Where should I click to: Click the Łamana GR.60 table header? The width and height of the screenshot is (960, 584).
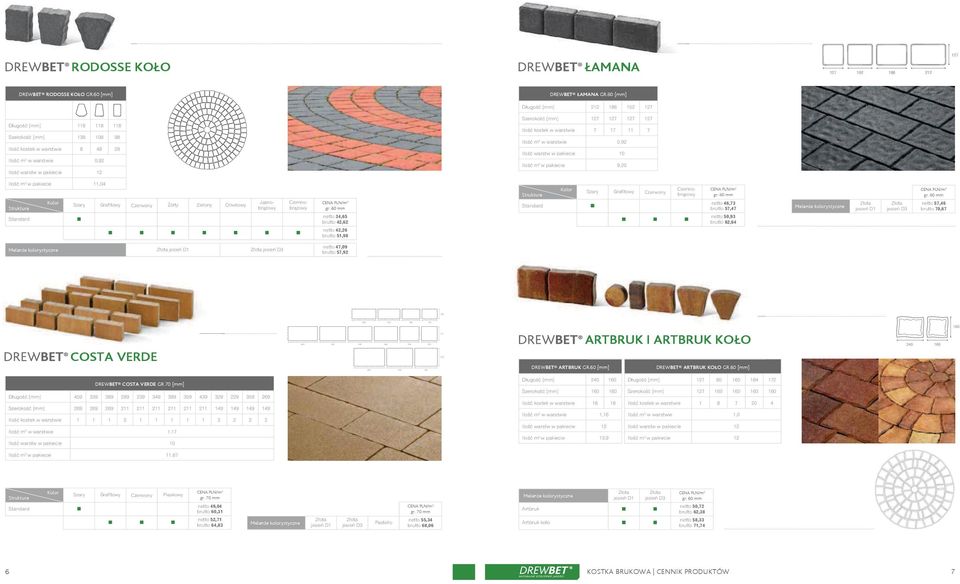pos(588,94)
